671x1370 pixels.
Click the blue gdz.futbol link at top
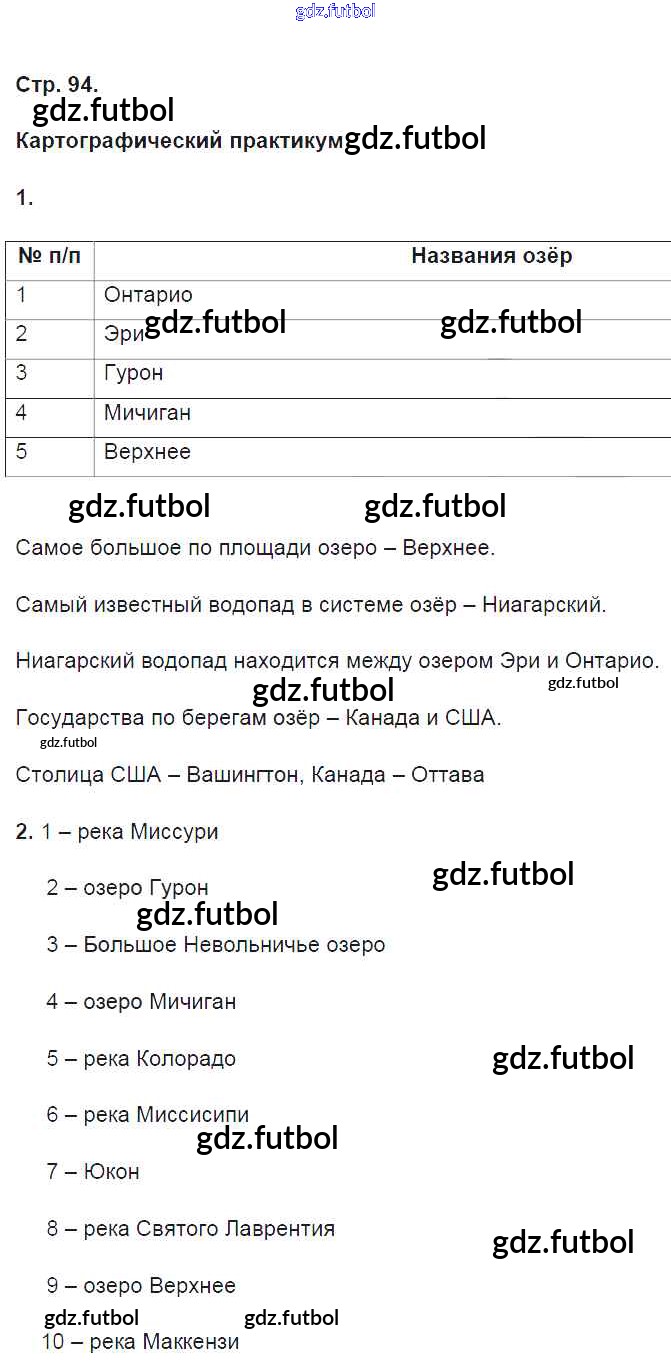(x=335, y=12)
